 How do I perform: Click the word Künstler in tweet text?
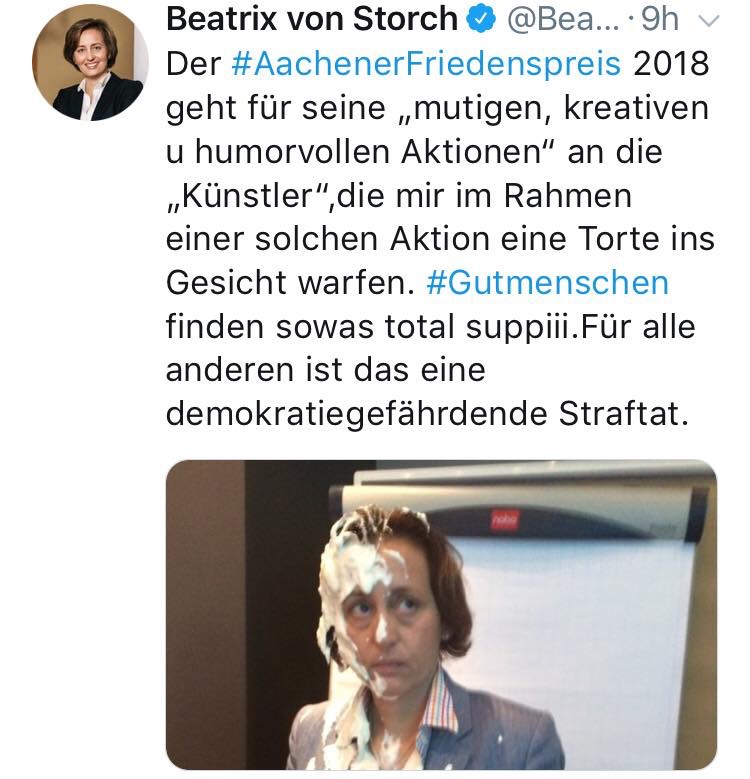(247, 195)
